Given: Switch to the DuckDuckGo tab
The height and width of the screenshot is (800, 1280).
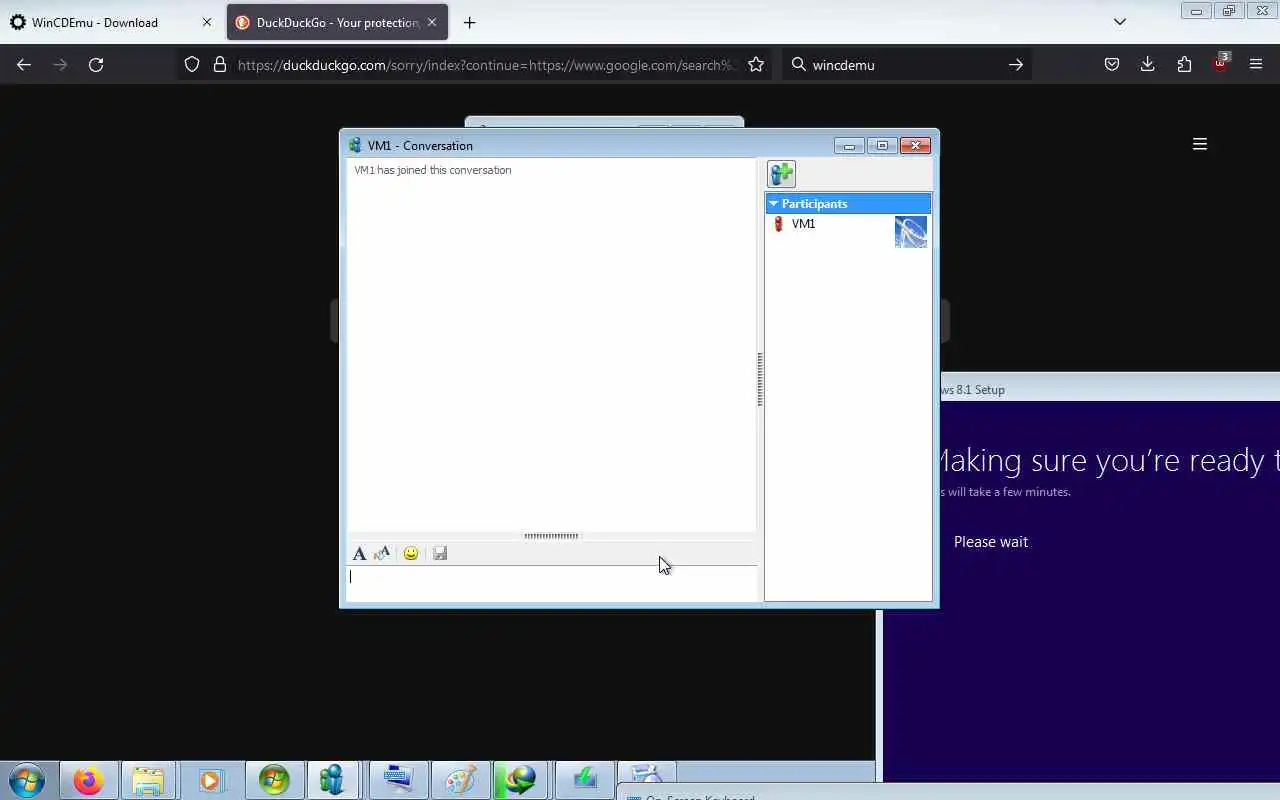Looking at the screenshot, I should pyautogui.click(x=337, y=22).
